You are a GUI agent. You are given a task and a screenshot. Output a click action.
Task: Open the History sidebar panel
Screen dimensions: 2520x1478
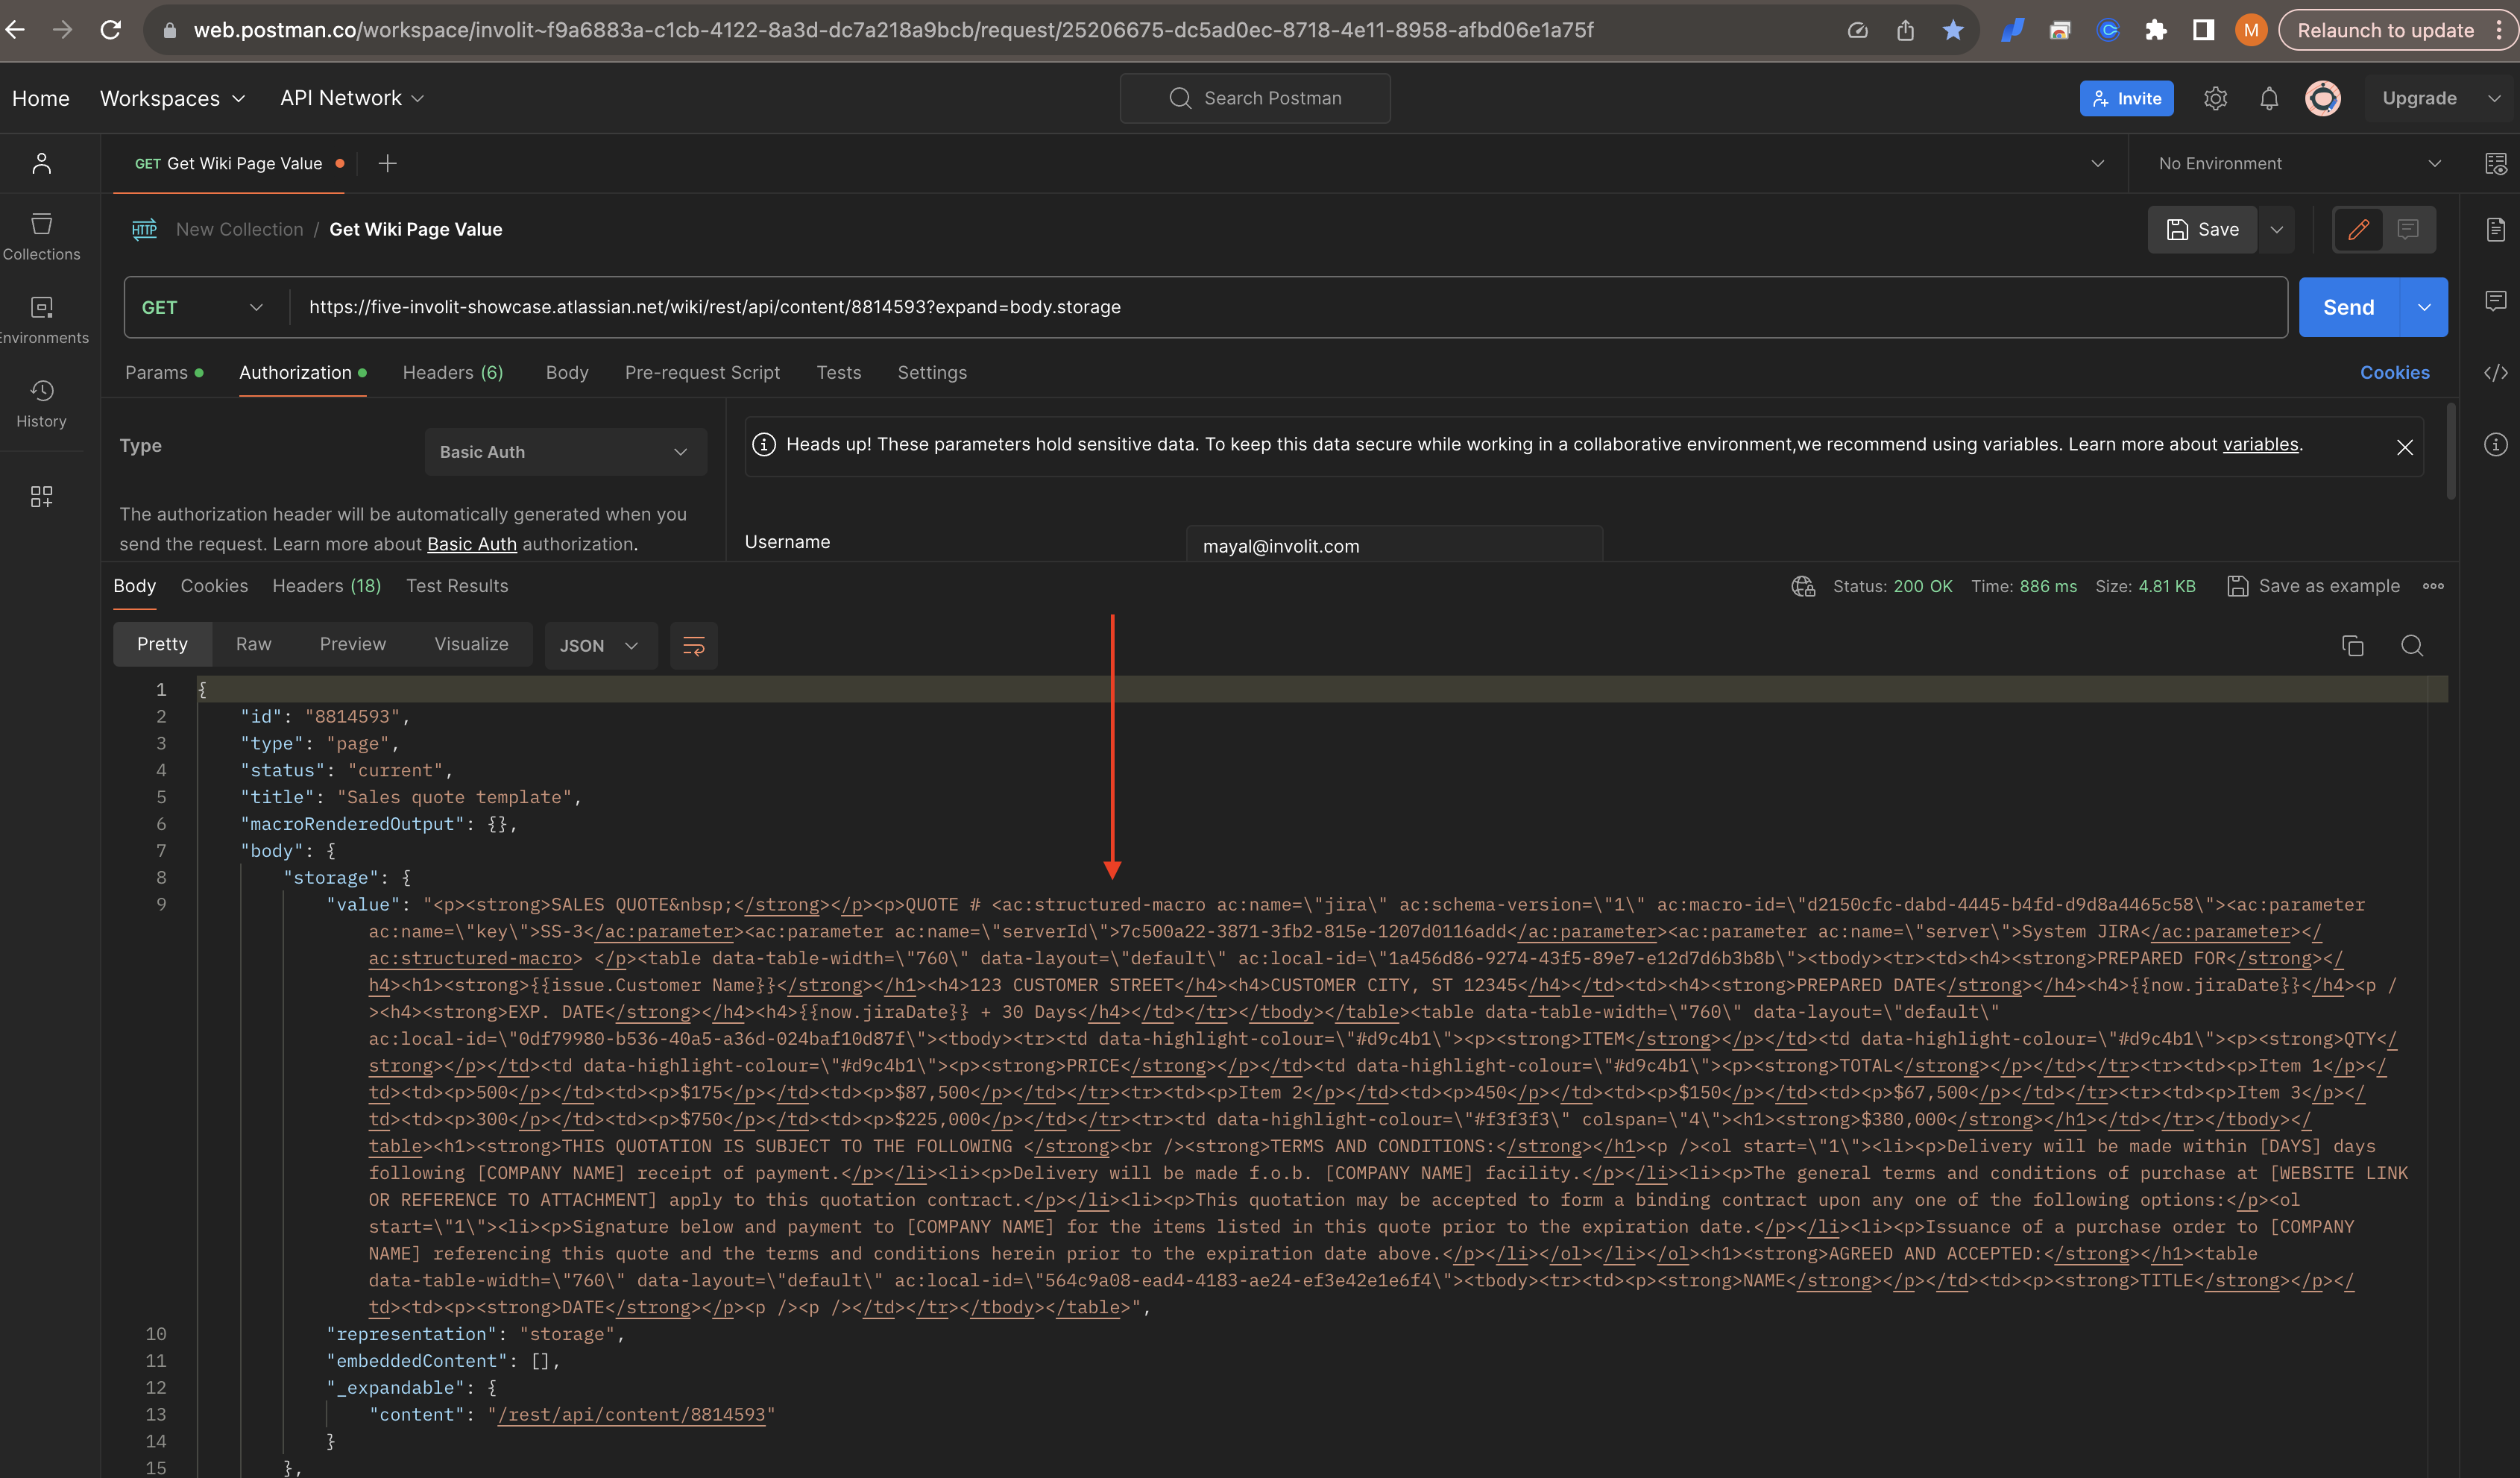41,404
